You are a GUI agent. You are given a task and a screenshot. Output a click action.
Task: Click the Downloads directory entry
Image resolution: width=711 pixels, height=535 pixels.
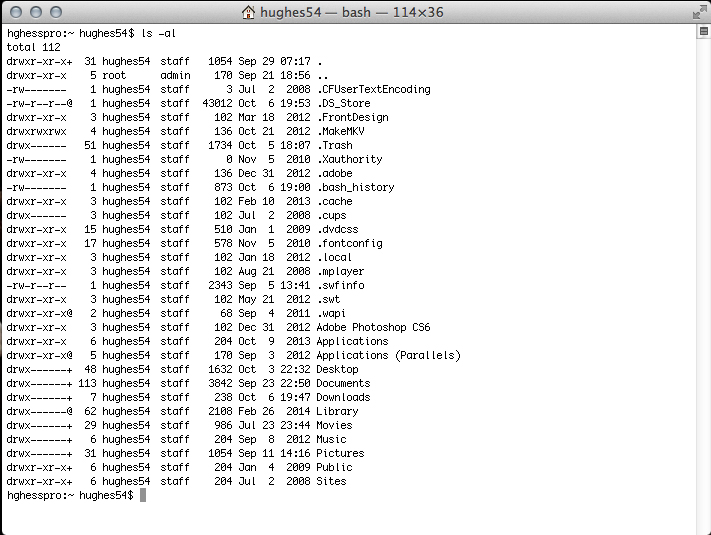343,397
